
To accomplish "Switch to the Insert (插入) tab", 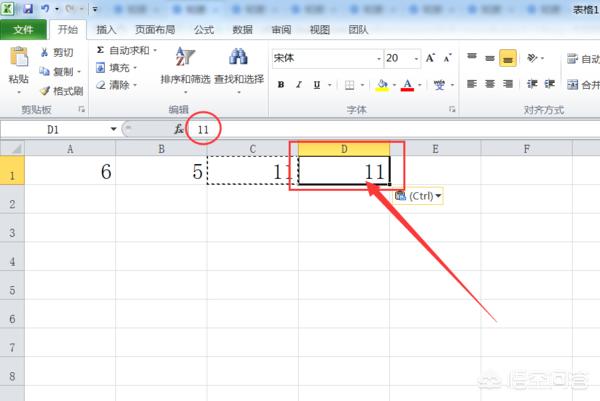I will tap(106, 29).
